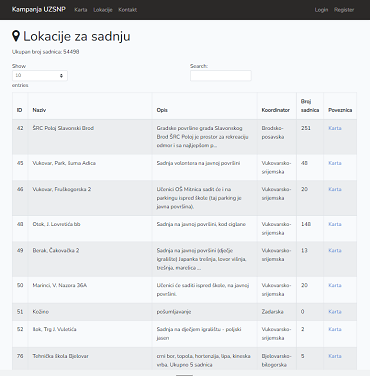This screenshot has height=376, width=370.
Task: Open Karta link for Ilok, Trg J. Vuletića
Action: click(x=335, y=329)
